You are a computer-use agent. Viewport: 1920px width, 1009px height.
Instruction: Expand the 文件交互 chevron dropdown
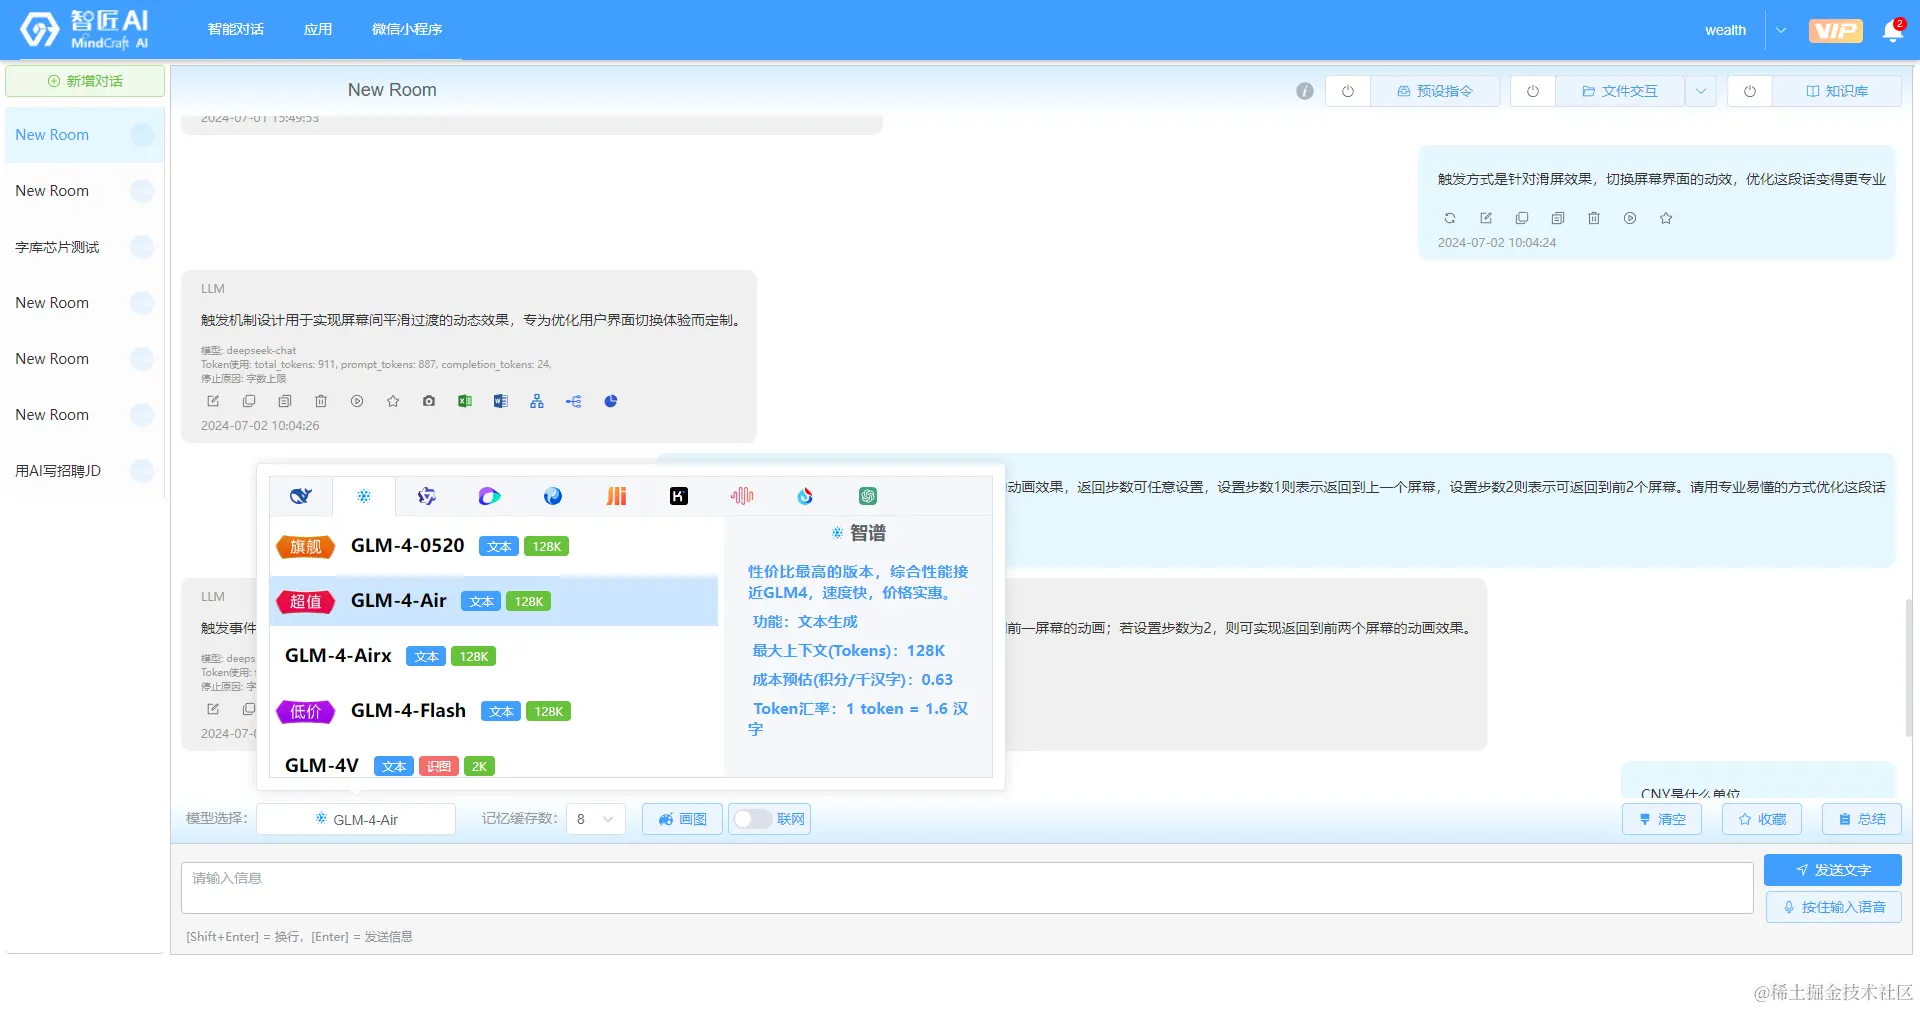(1700, 90)
